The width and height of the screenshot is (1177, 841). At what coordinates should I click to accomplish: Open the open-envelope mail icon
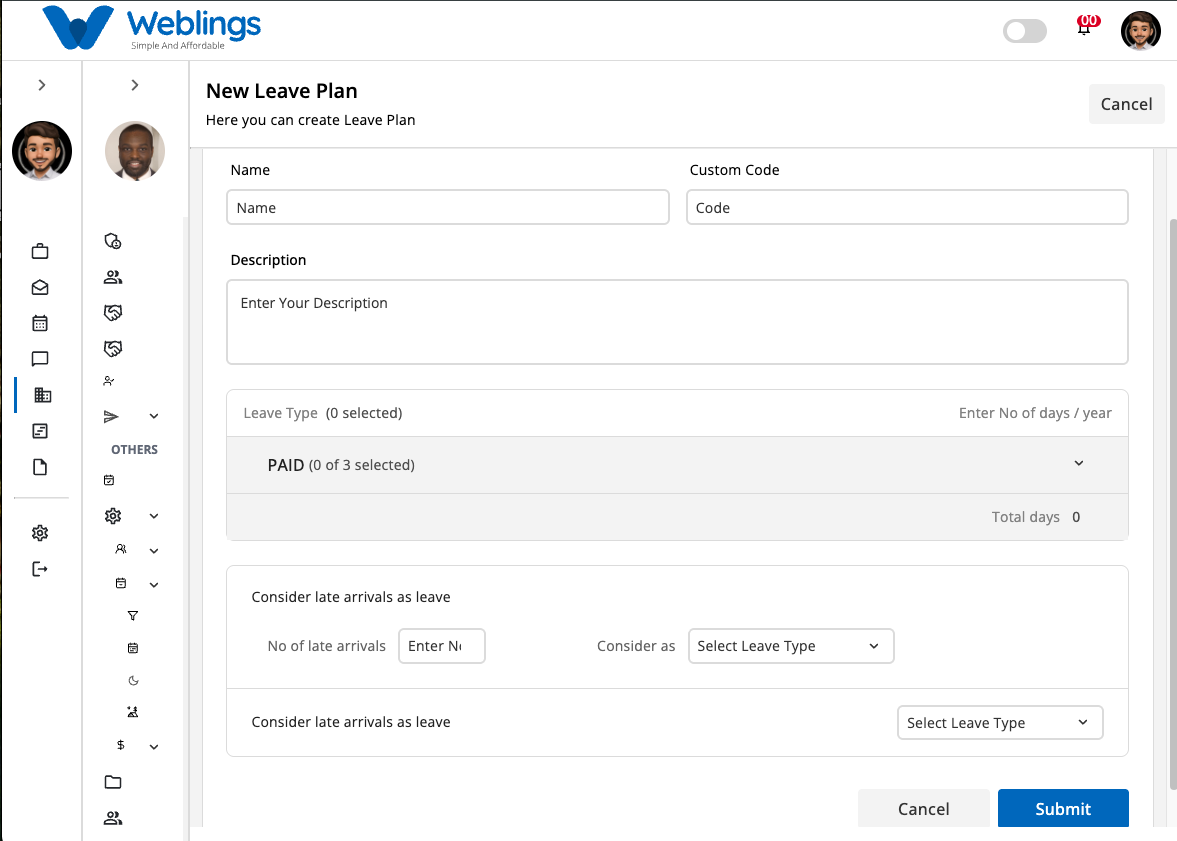(x=40, y=287)
